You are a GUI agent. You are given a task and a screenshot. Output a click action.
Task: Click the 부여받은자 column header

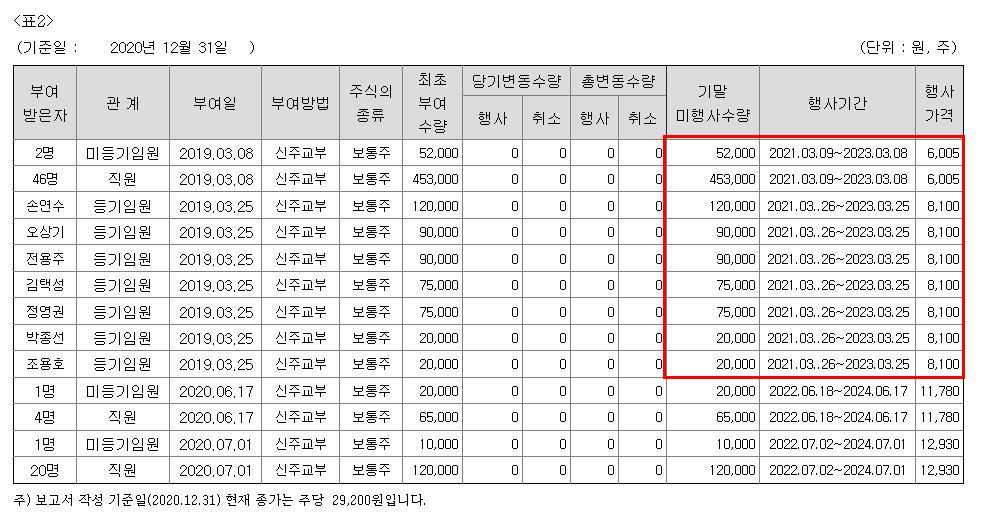tap(45, 103)
